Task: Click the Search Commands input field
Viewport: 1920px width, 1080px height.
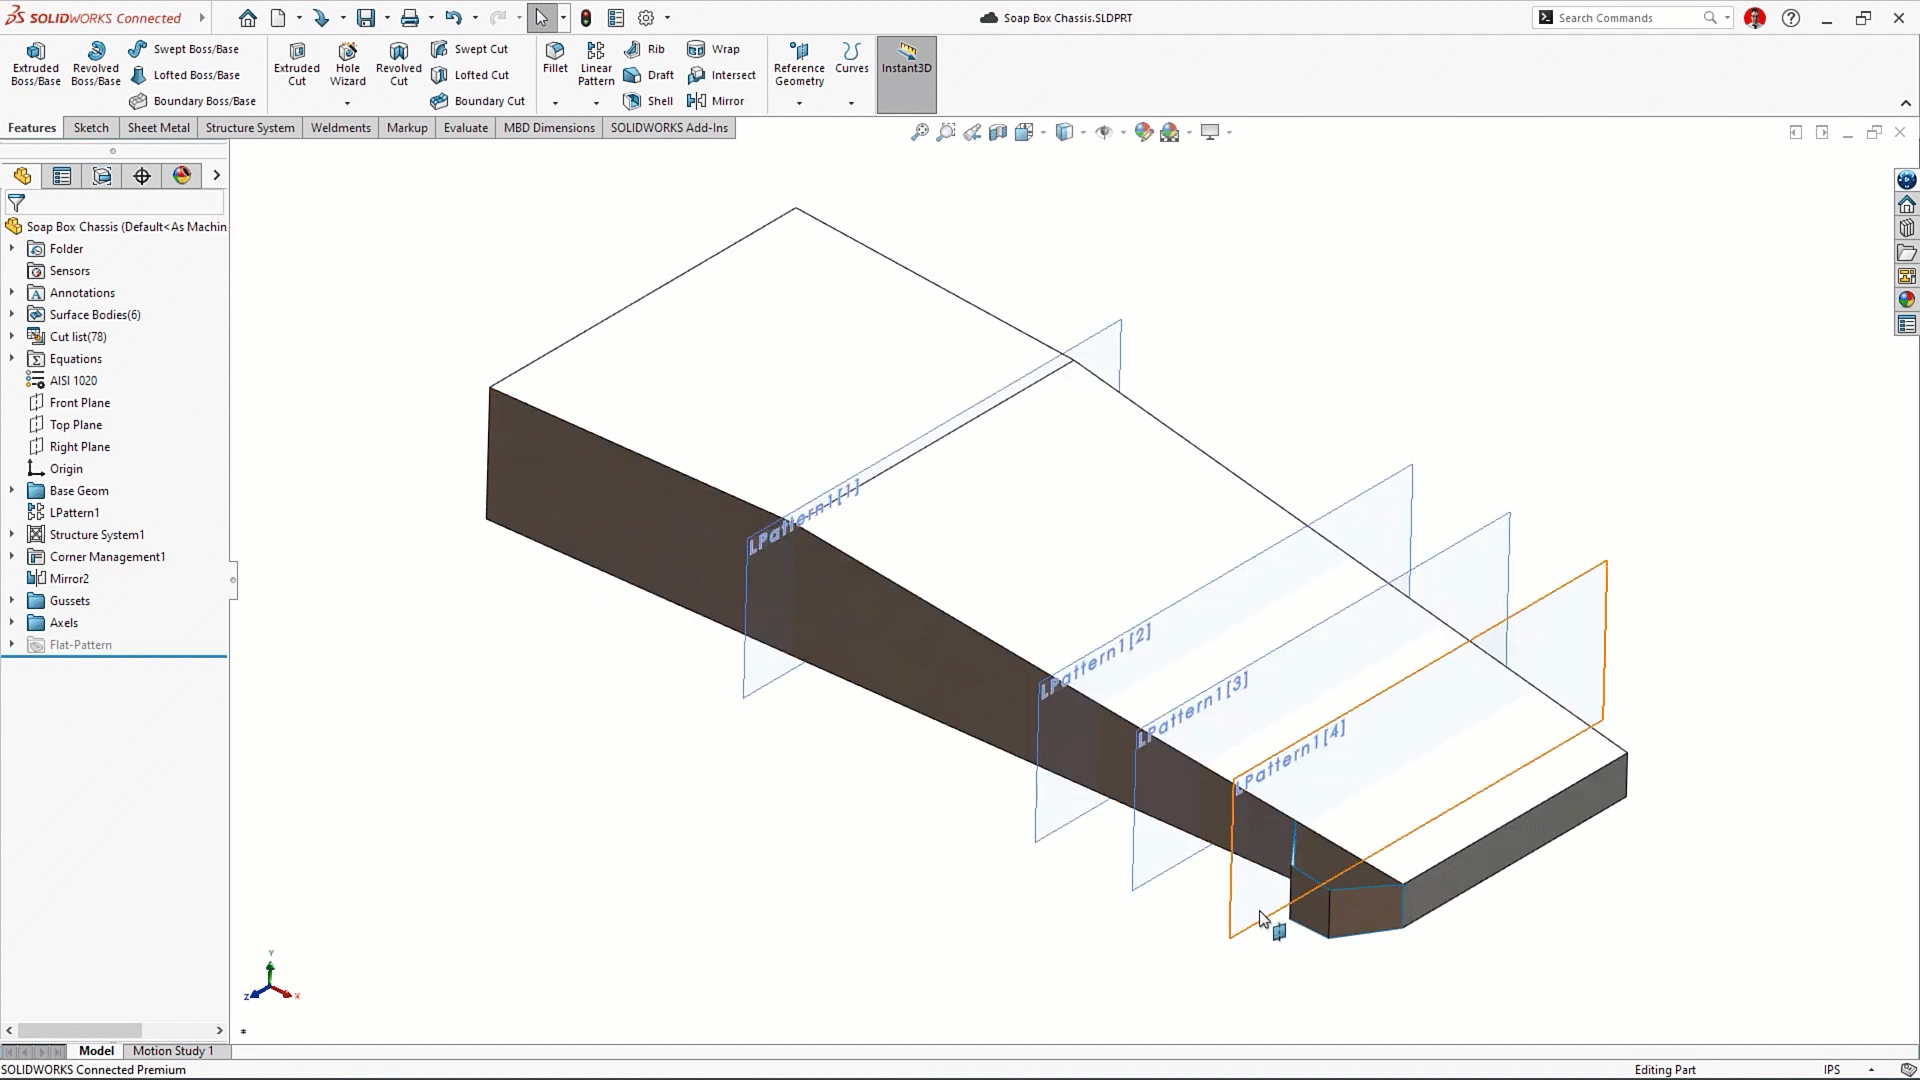Action: (x=1628, y=18)
